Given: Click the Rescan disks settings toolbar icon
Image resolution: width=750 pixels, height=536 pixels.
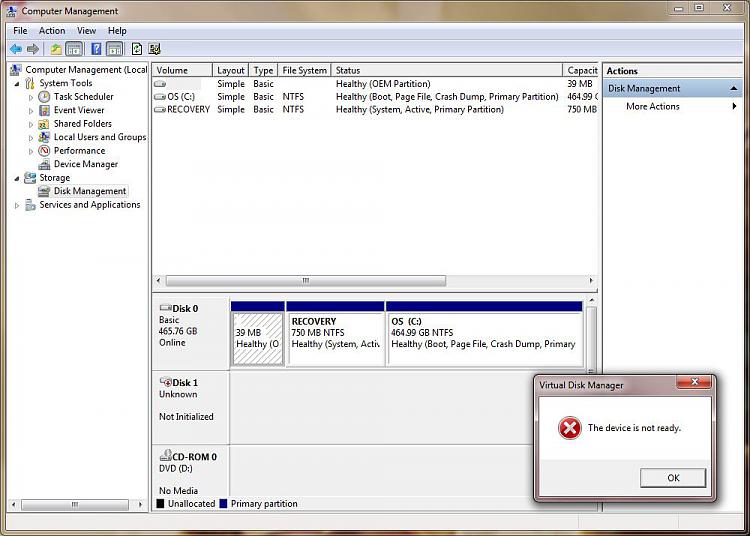Looking at the screenshot, I should click(154, 49).
